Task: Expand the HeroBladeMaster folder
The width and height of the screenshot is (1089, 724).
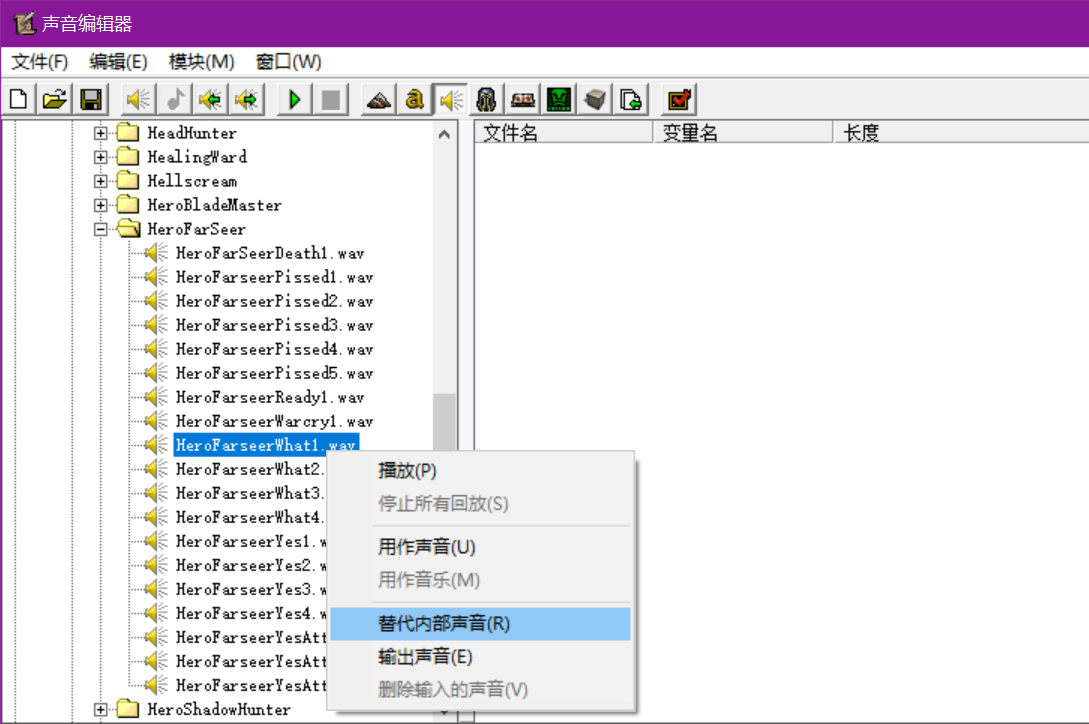Action: pyautogui.click(x=100, y=205)
